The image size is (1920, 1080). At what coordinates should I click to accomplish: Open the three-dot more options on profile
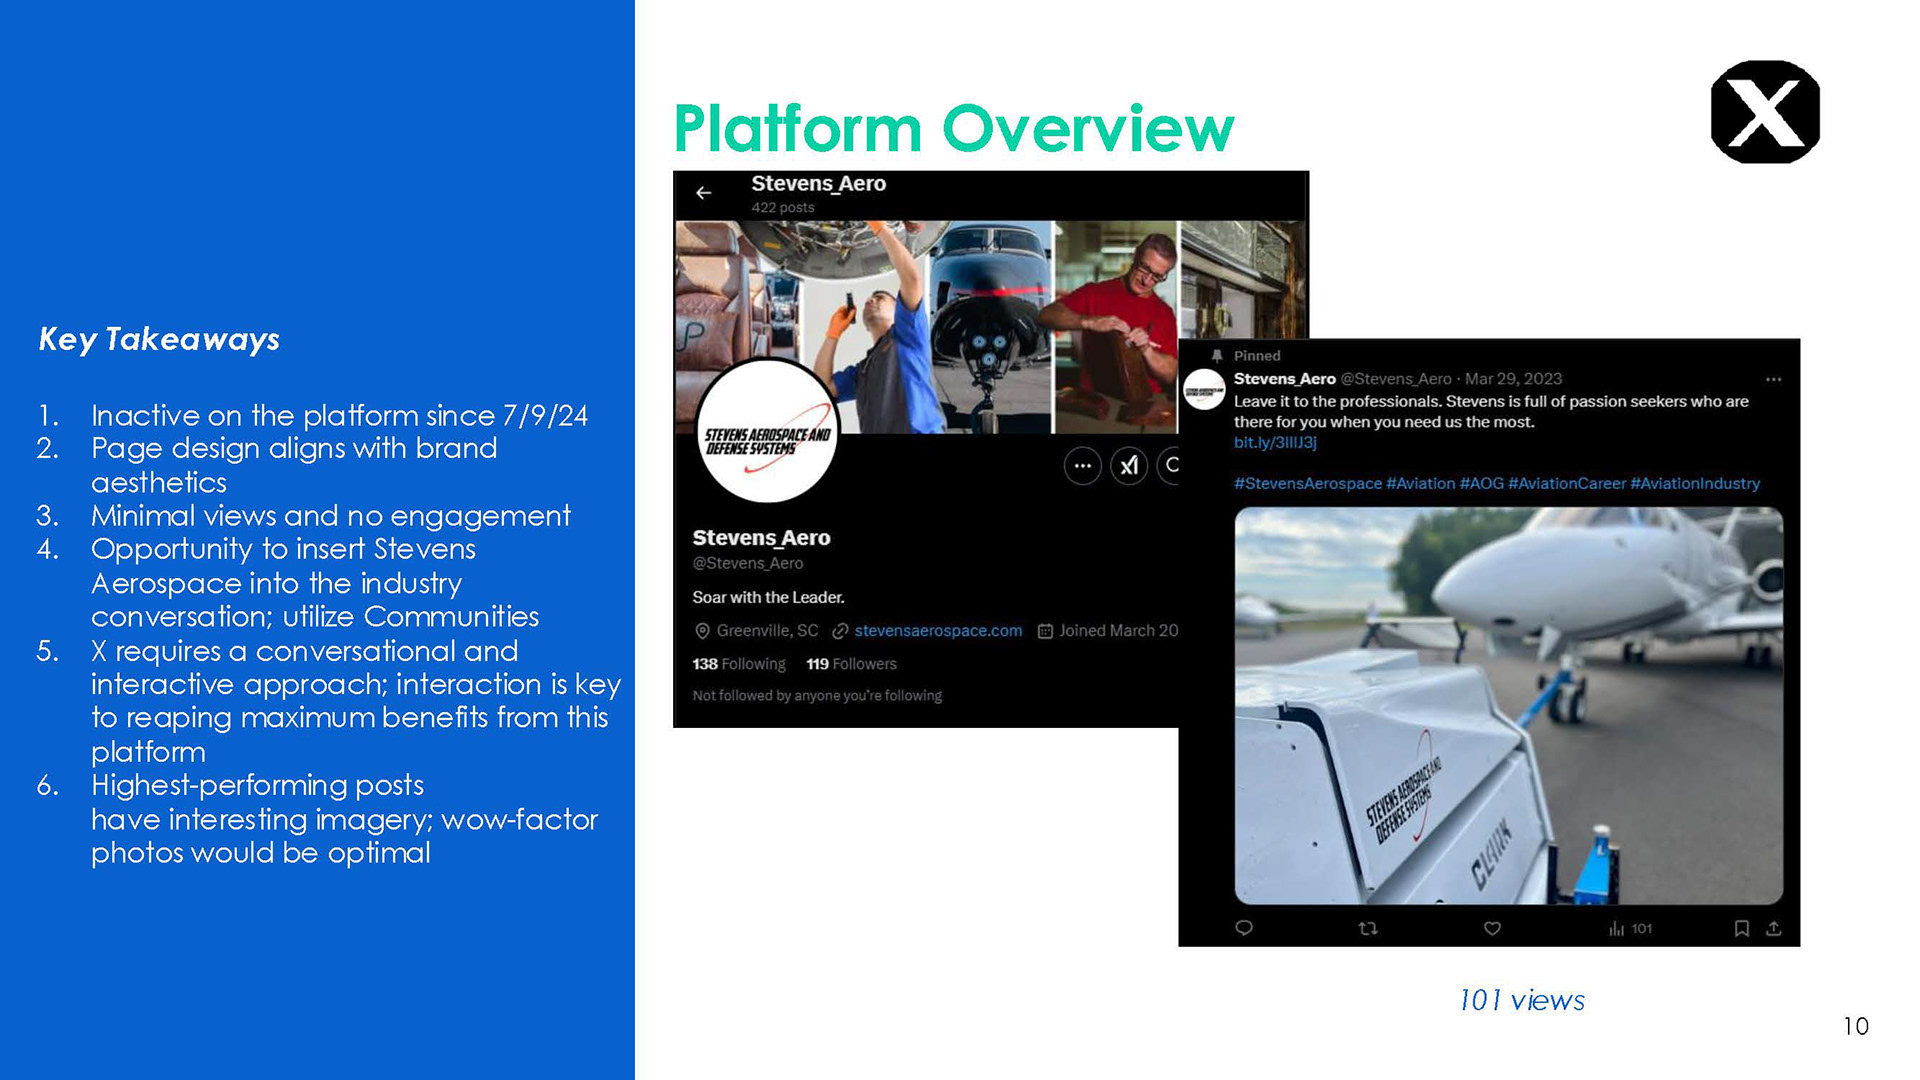[x=1082, y=466]
